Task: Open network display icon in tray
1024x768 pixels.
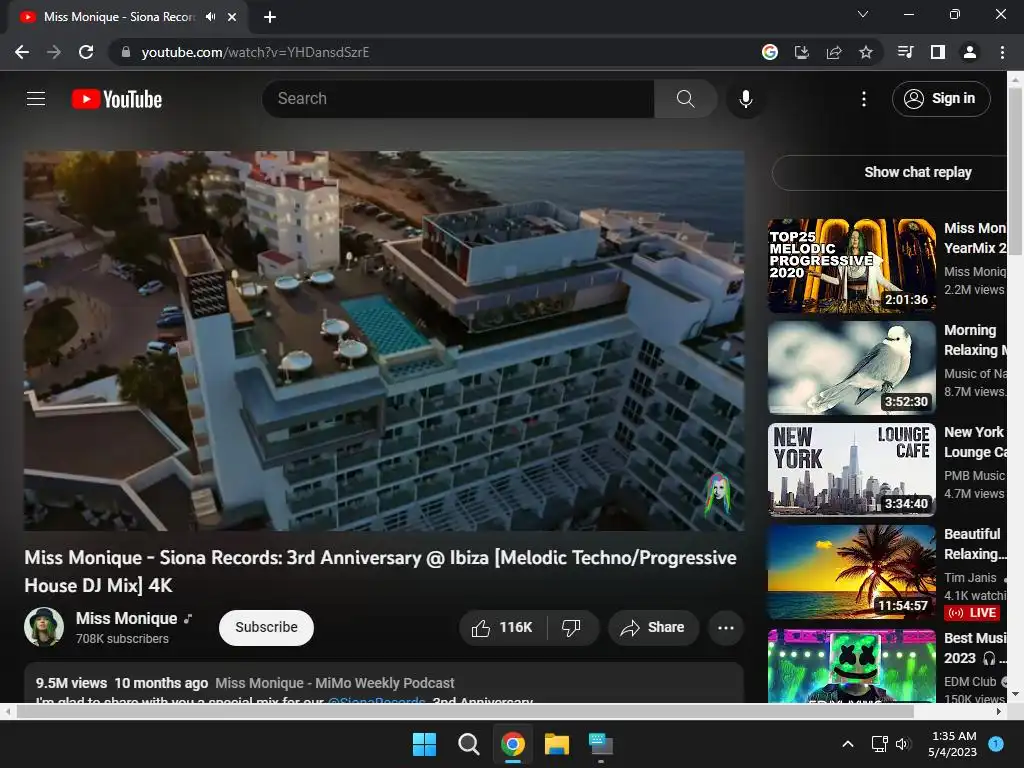Action: [x=880, y=744]
